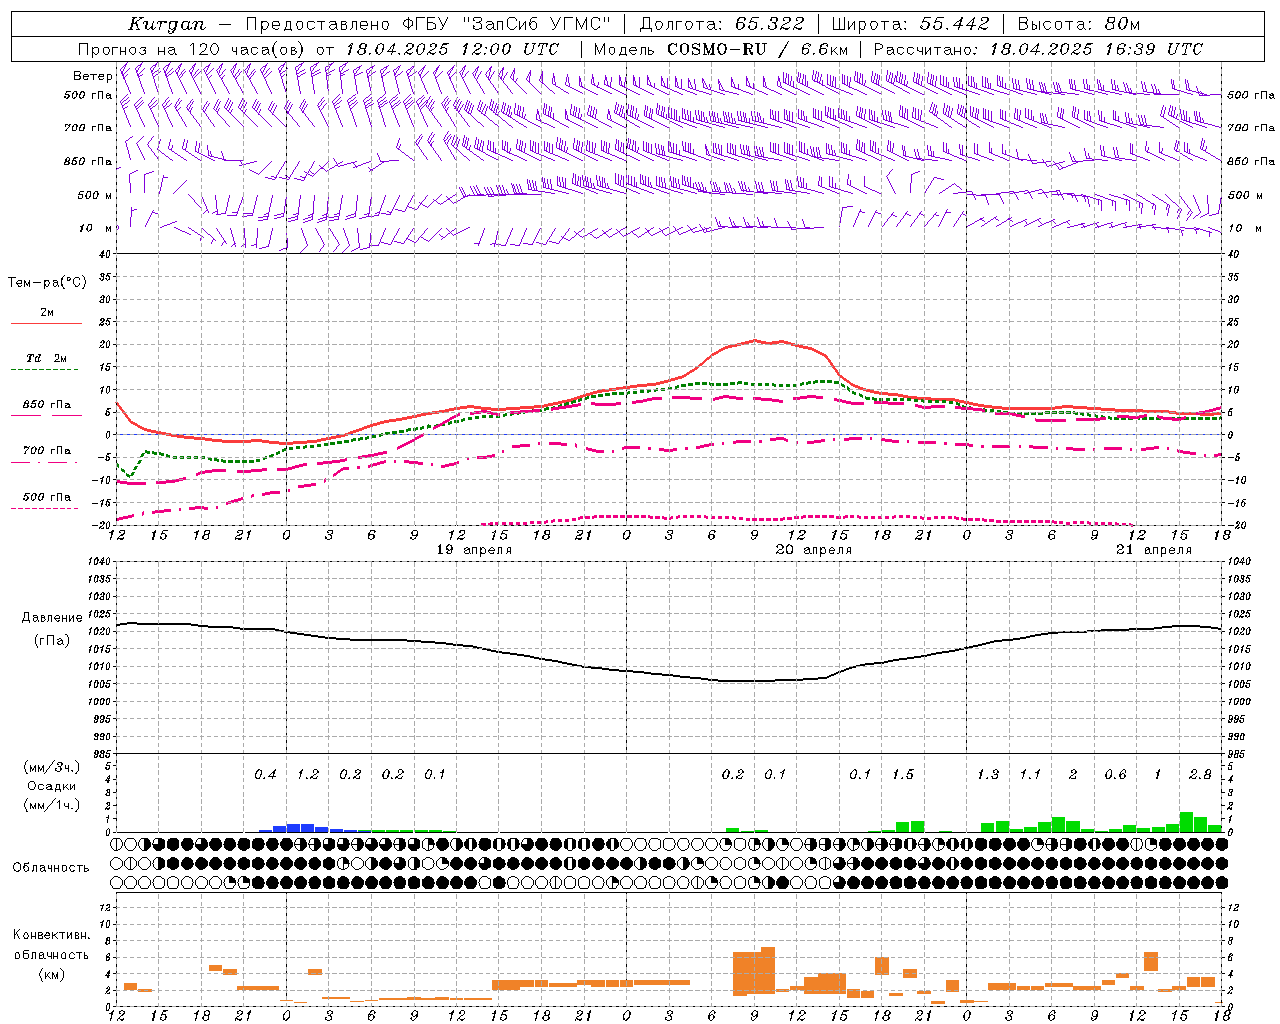Click the 1.3 precipitation value
The width and height of the screenshot is (1280, 1024).
[x=988, y=775]
